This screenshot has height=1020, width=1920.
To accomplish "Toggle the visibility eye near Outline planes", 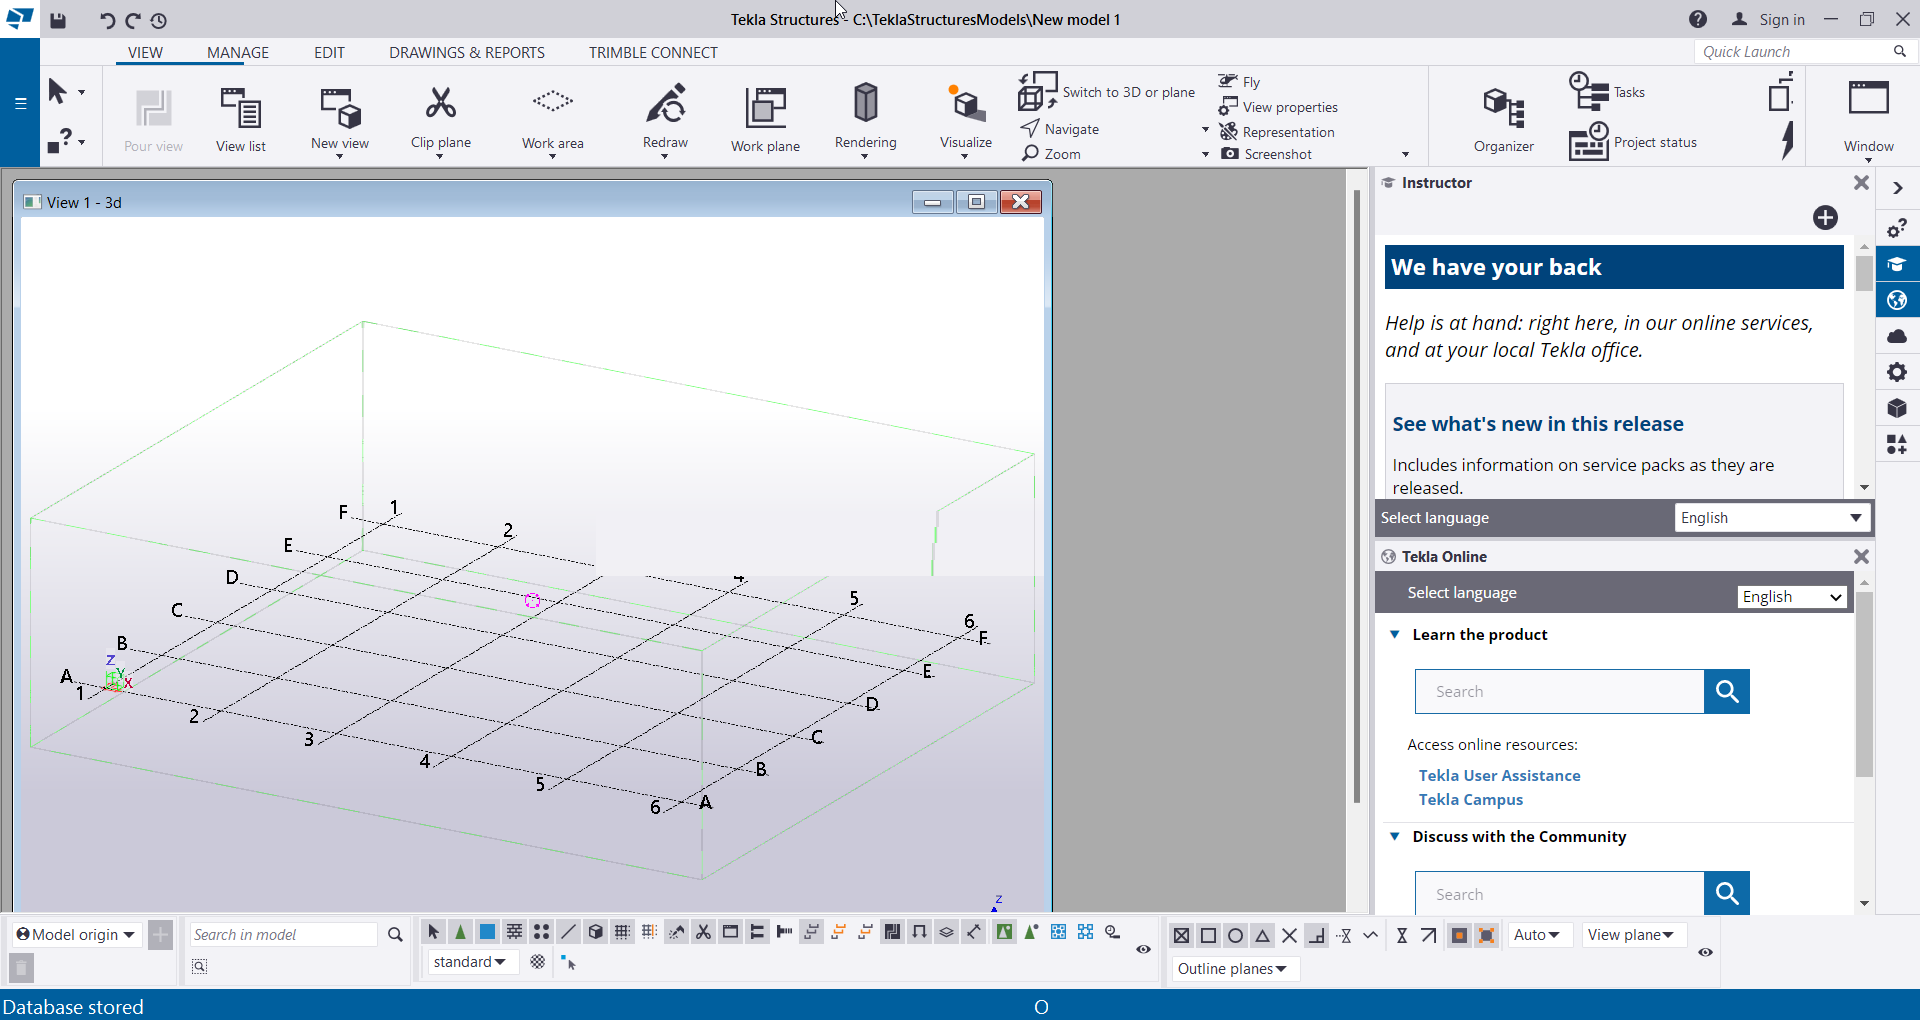I will click(1705, 953).
